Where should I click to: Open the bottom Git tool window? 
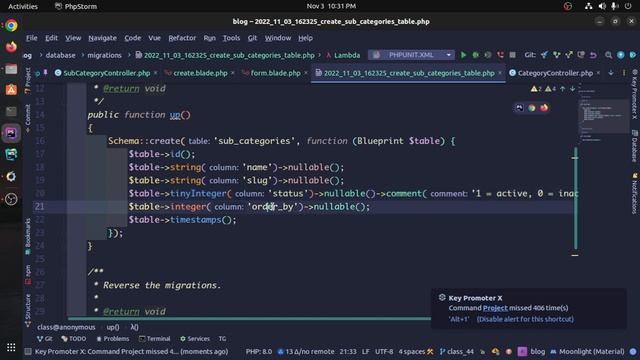pos(44,339)
